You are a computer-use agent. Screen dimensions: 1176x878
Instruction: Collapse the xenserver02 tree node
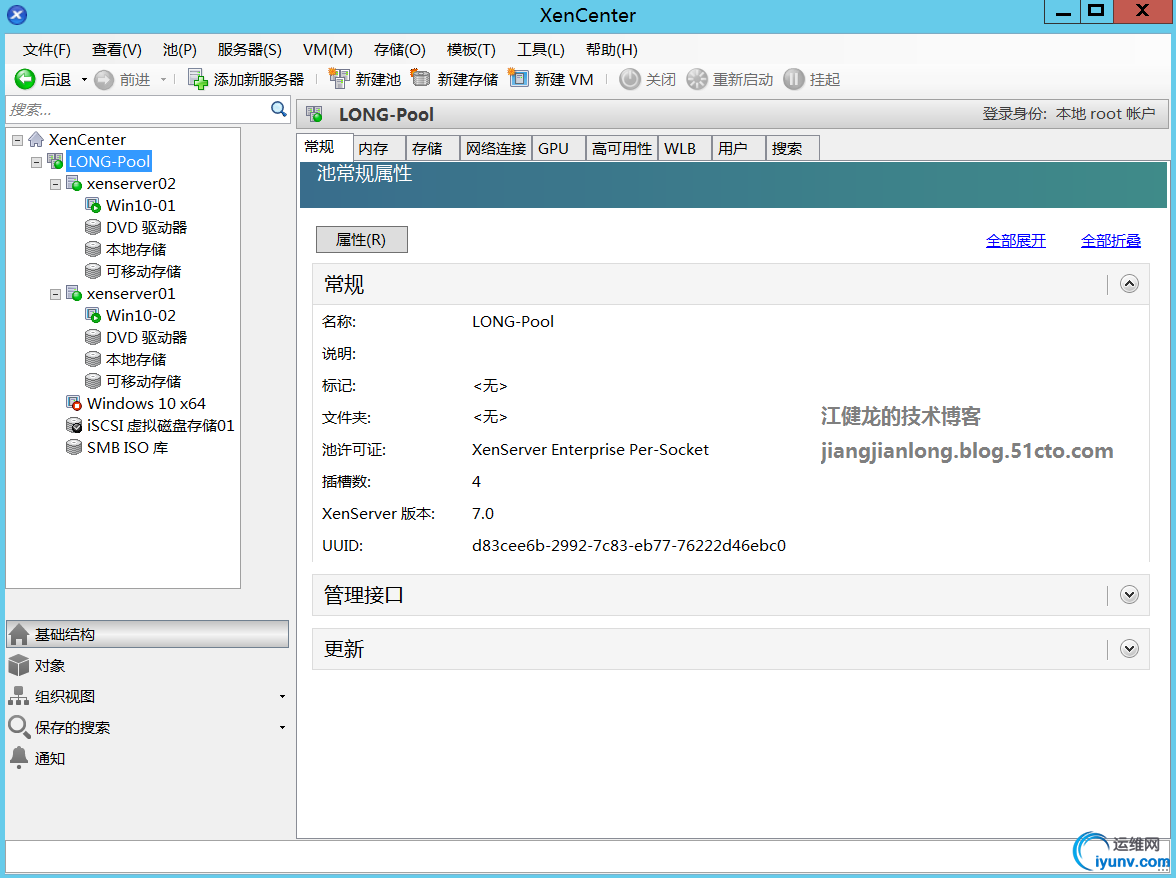(55, 184)
